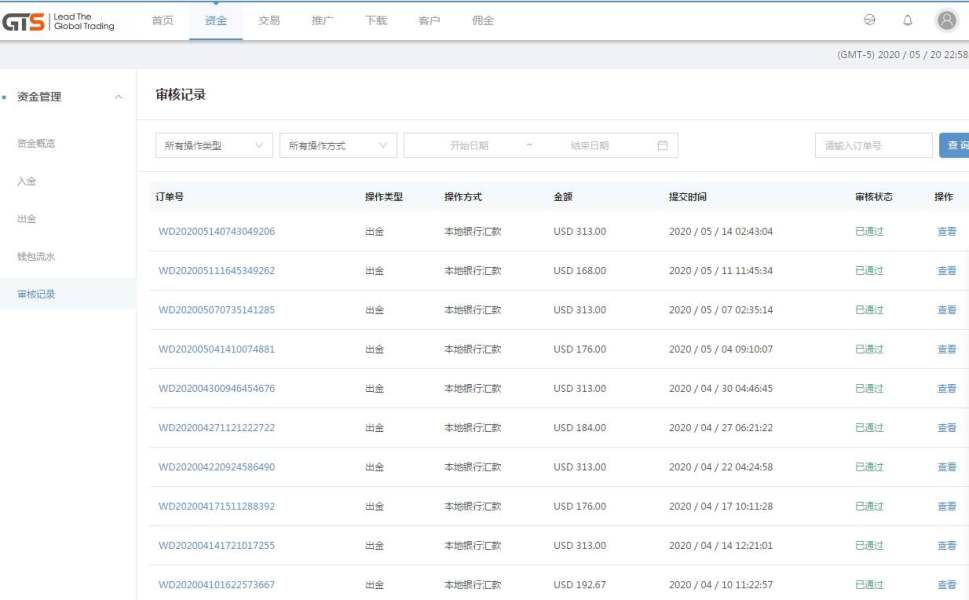The width and height of the screenshot is (969, 600).
Task: Open the notifications bell
Action: 908,20
